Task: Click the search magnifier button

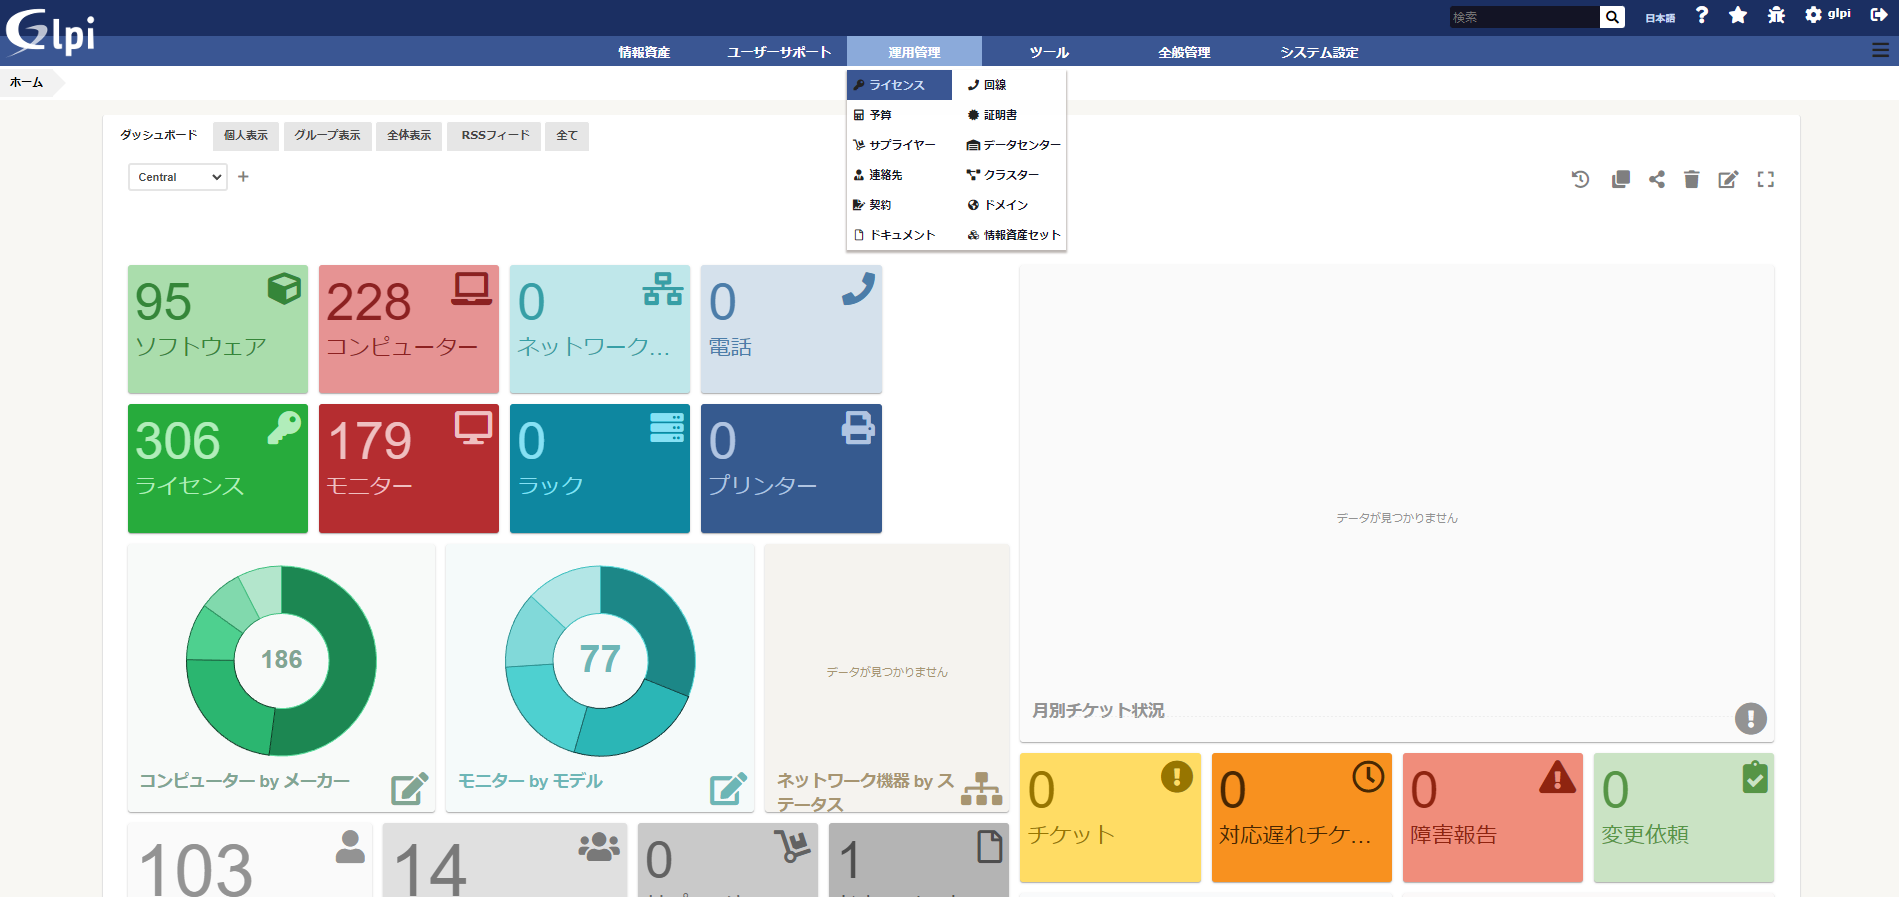Action: [x=1612, y=17]
